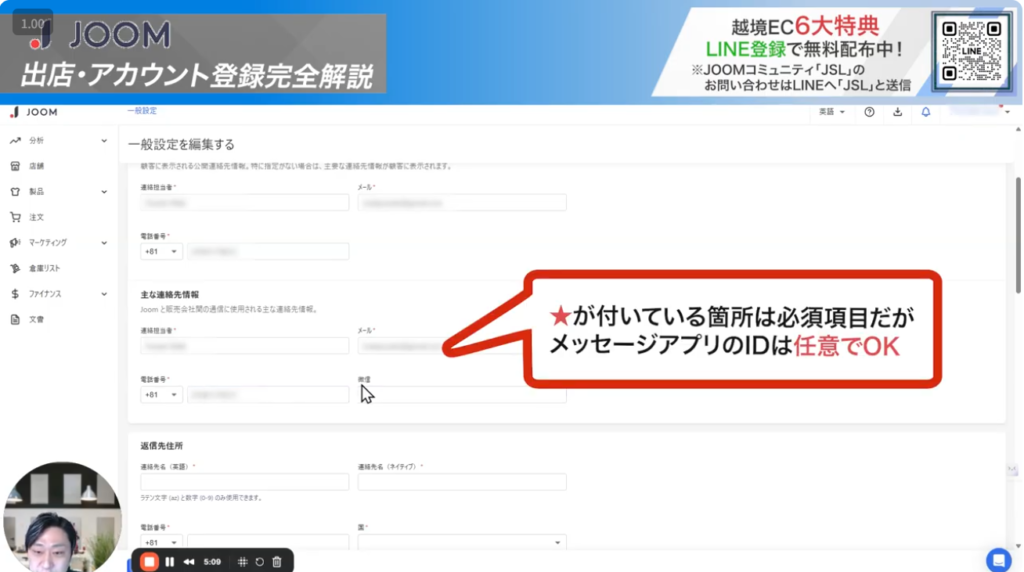Screen dimensions: 1024x572
Task: Delete the recording with trash icon
Action: [277, 561]
